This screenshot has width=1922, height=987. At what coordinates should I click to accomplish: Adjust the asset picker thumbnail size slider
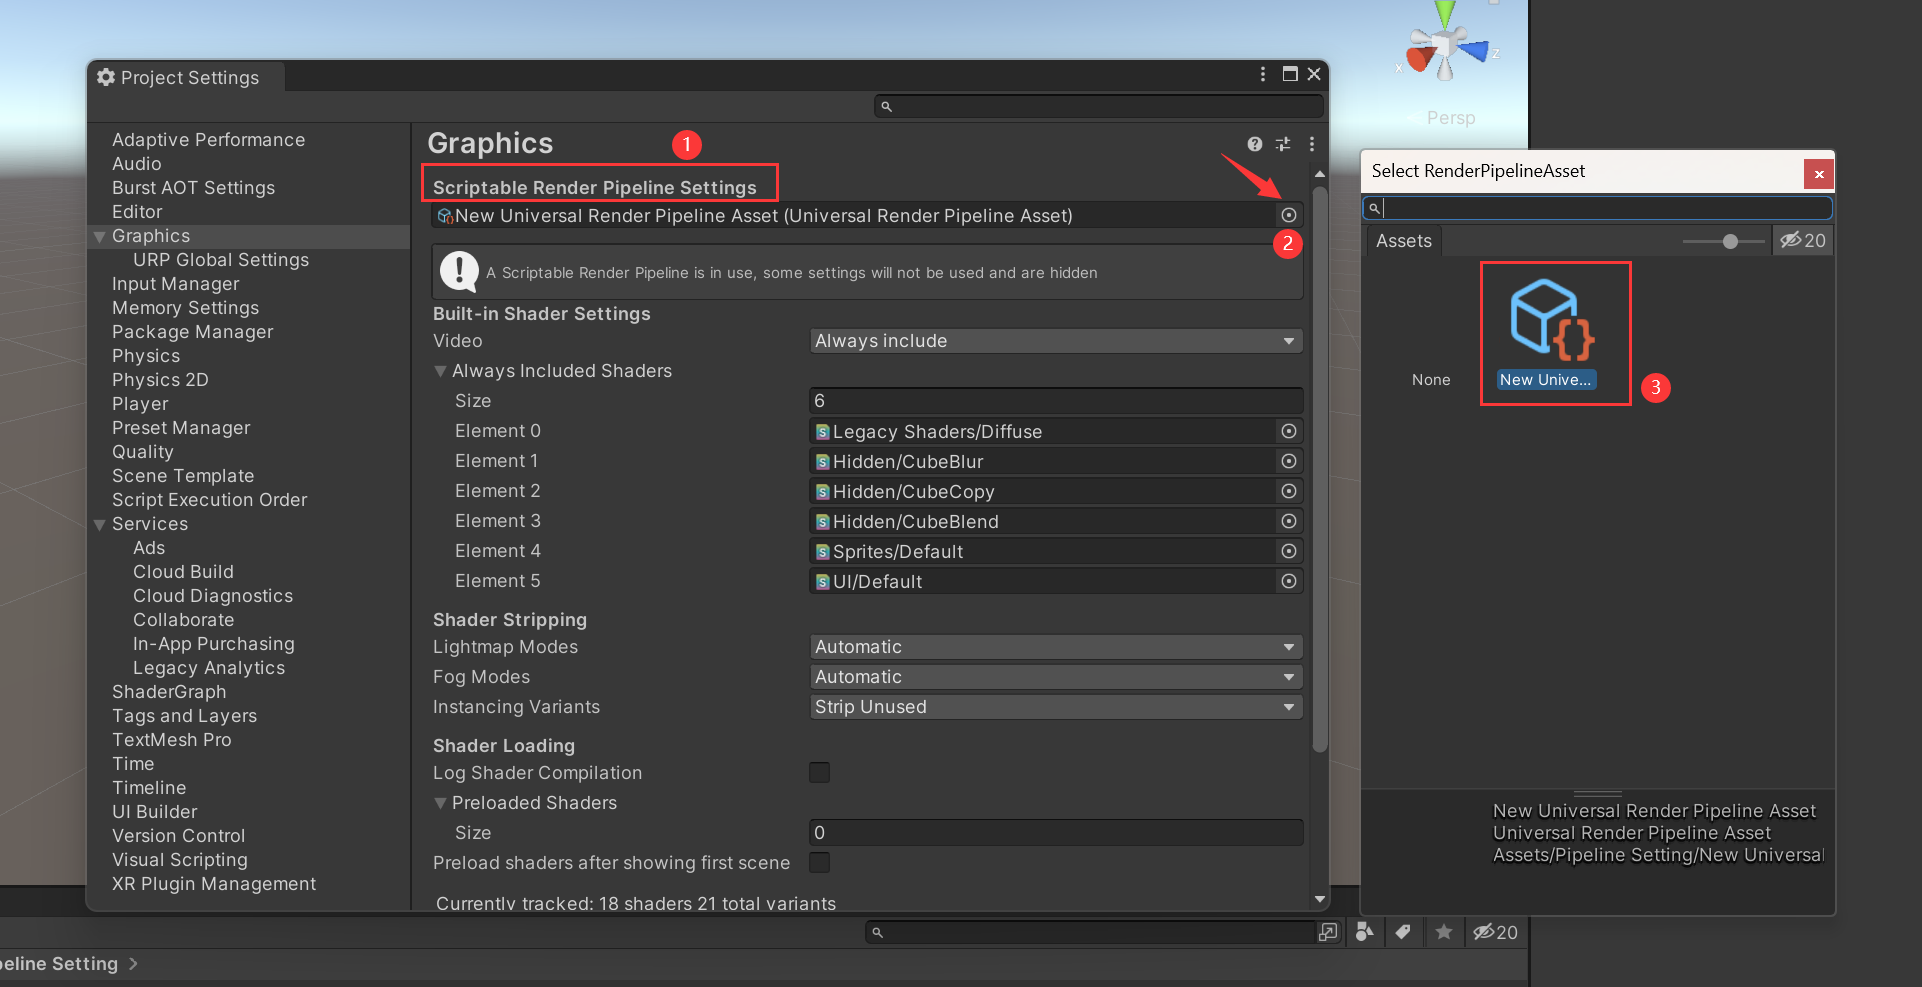[x=1729, y=241]
